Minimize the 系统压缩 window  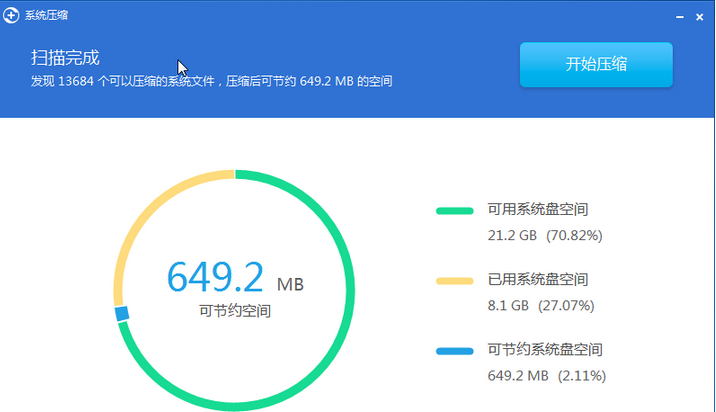[680, 17]
